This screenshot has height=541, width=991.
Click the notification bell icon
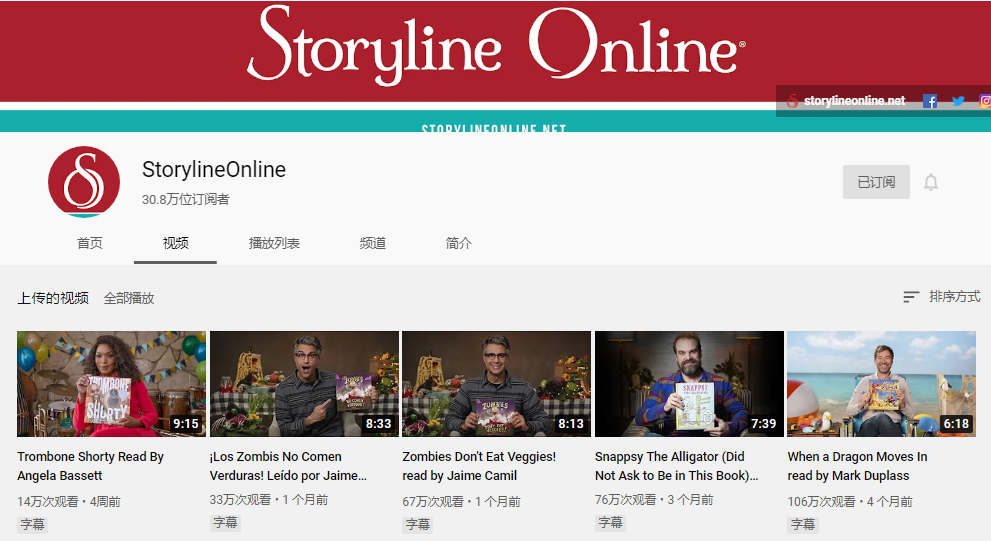[930, 183]
